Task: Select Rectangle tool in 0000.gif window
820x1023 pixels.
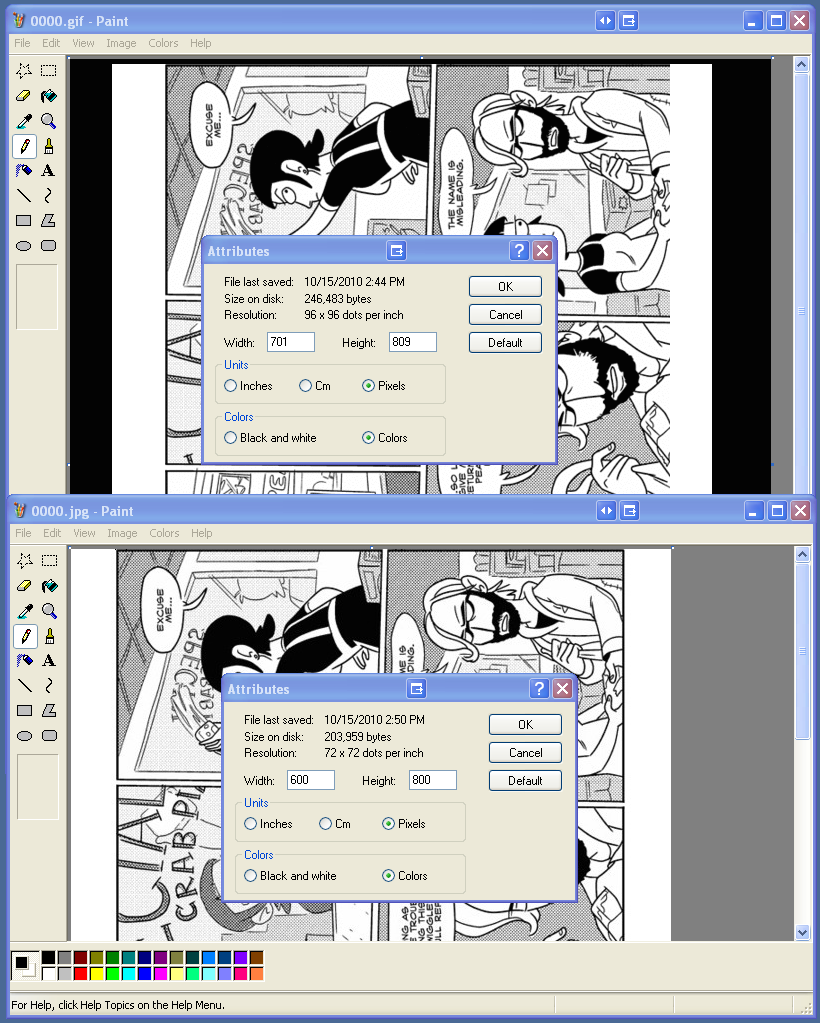Action: (x=23, y=221)
